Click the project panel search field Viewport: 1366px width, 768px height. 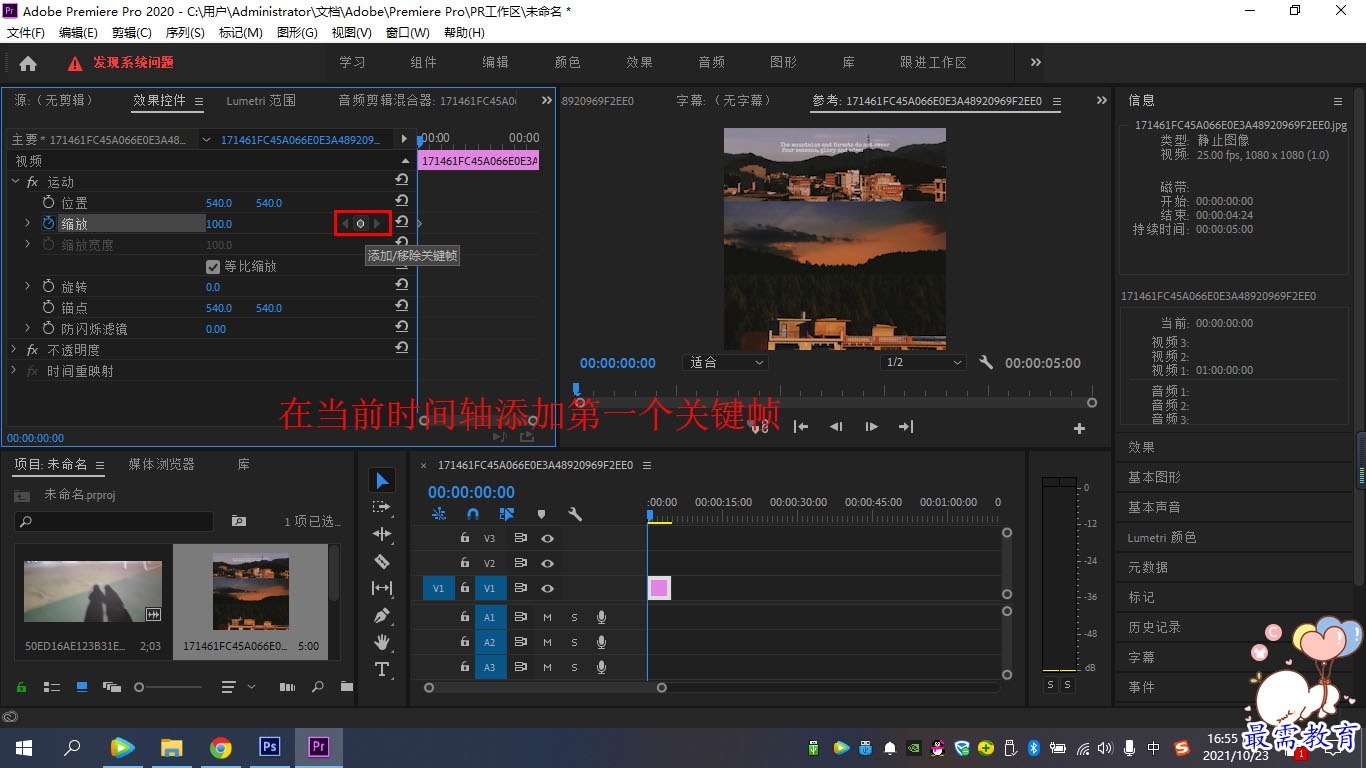(114, 521)
